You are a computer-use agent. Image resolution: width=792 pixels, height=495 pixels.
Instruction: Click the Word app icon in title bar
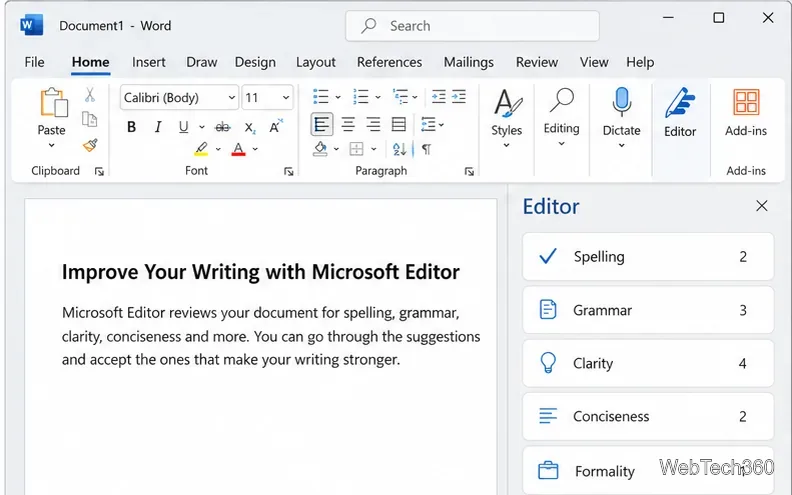click(31, 25)
